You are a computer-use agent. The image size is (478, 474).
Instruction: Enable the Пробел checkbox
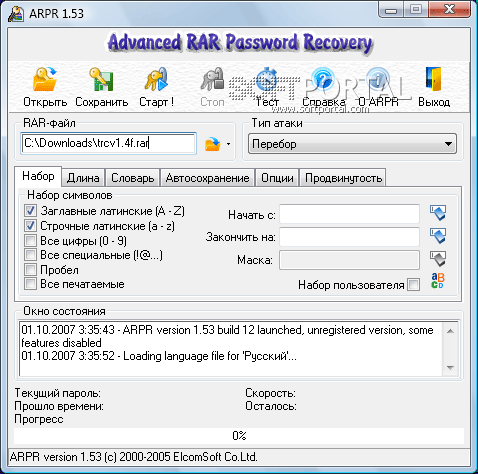30,269
